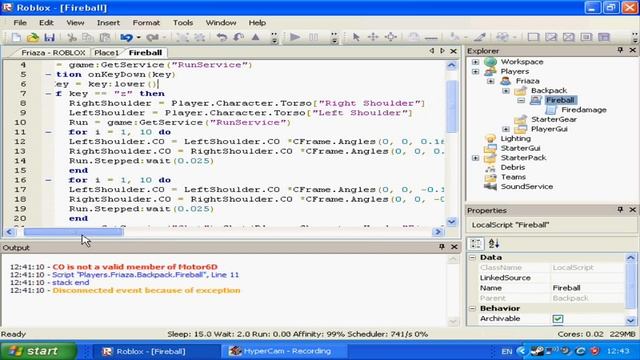Click the Pause button in toolbar

coord(313,38)
